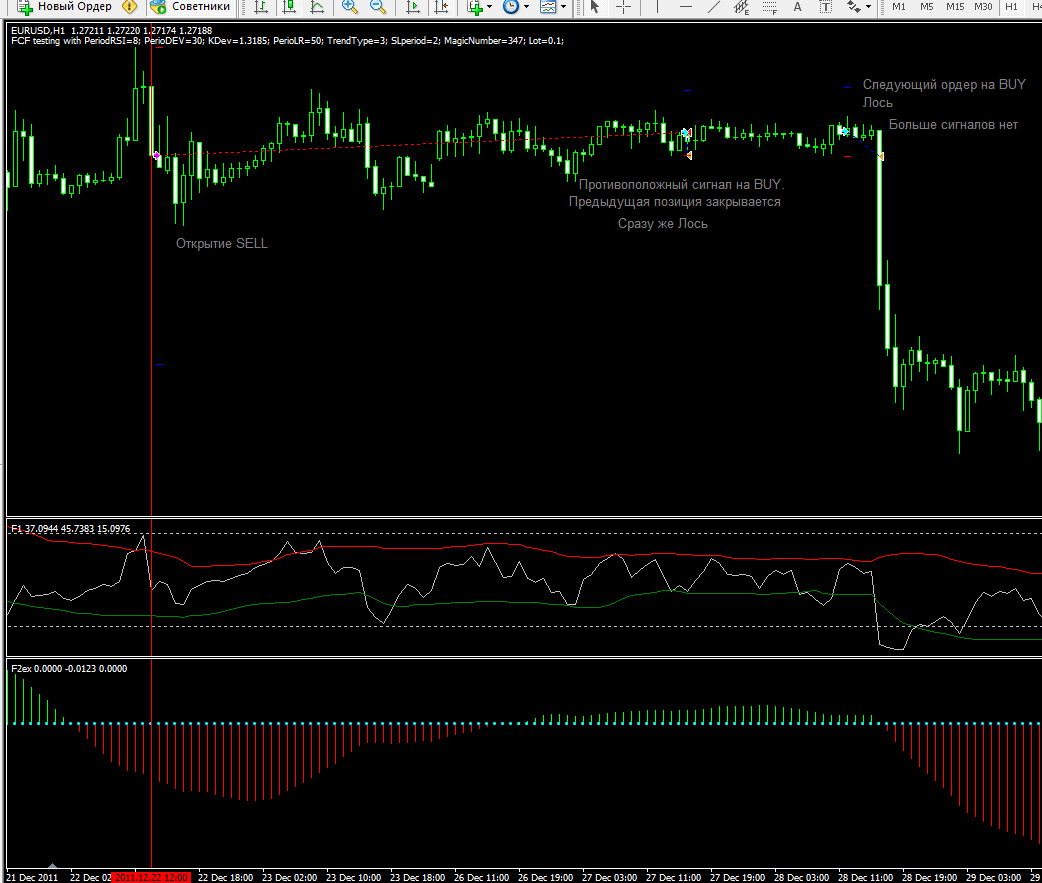Click the 23 Dec 02:00 time label
This screenshot has width=1042, height=883.
[x=290, y=878]
